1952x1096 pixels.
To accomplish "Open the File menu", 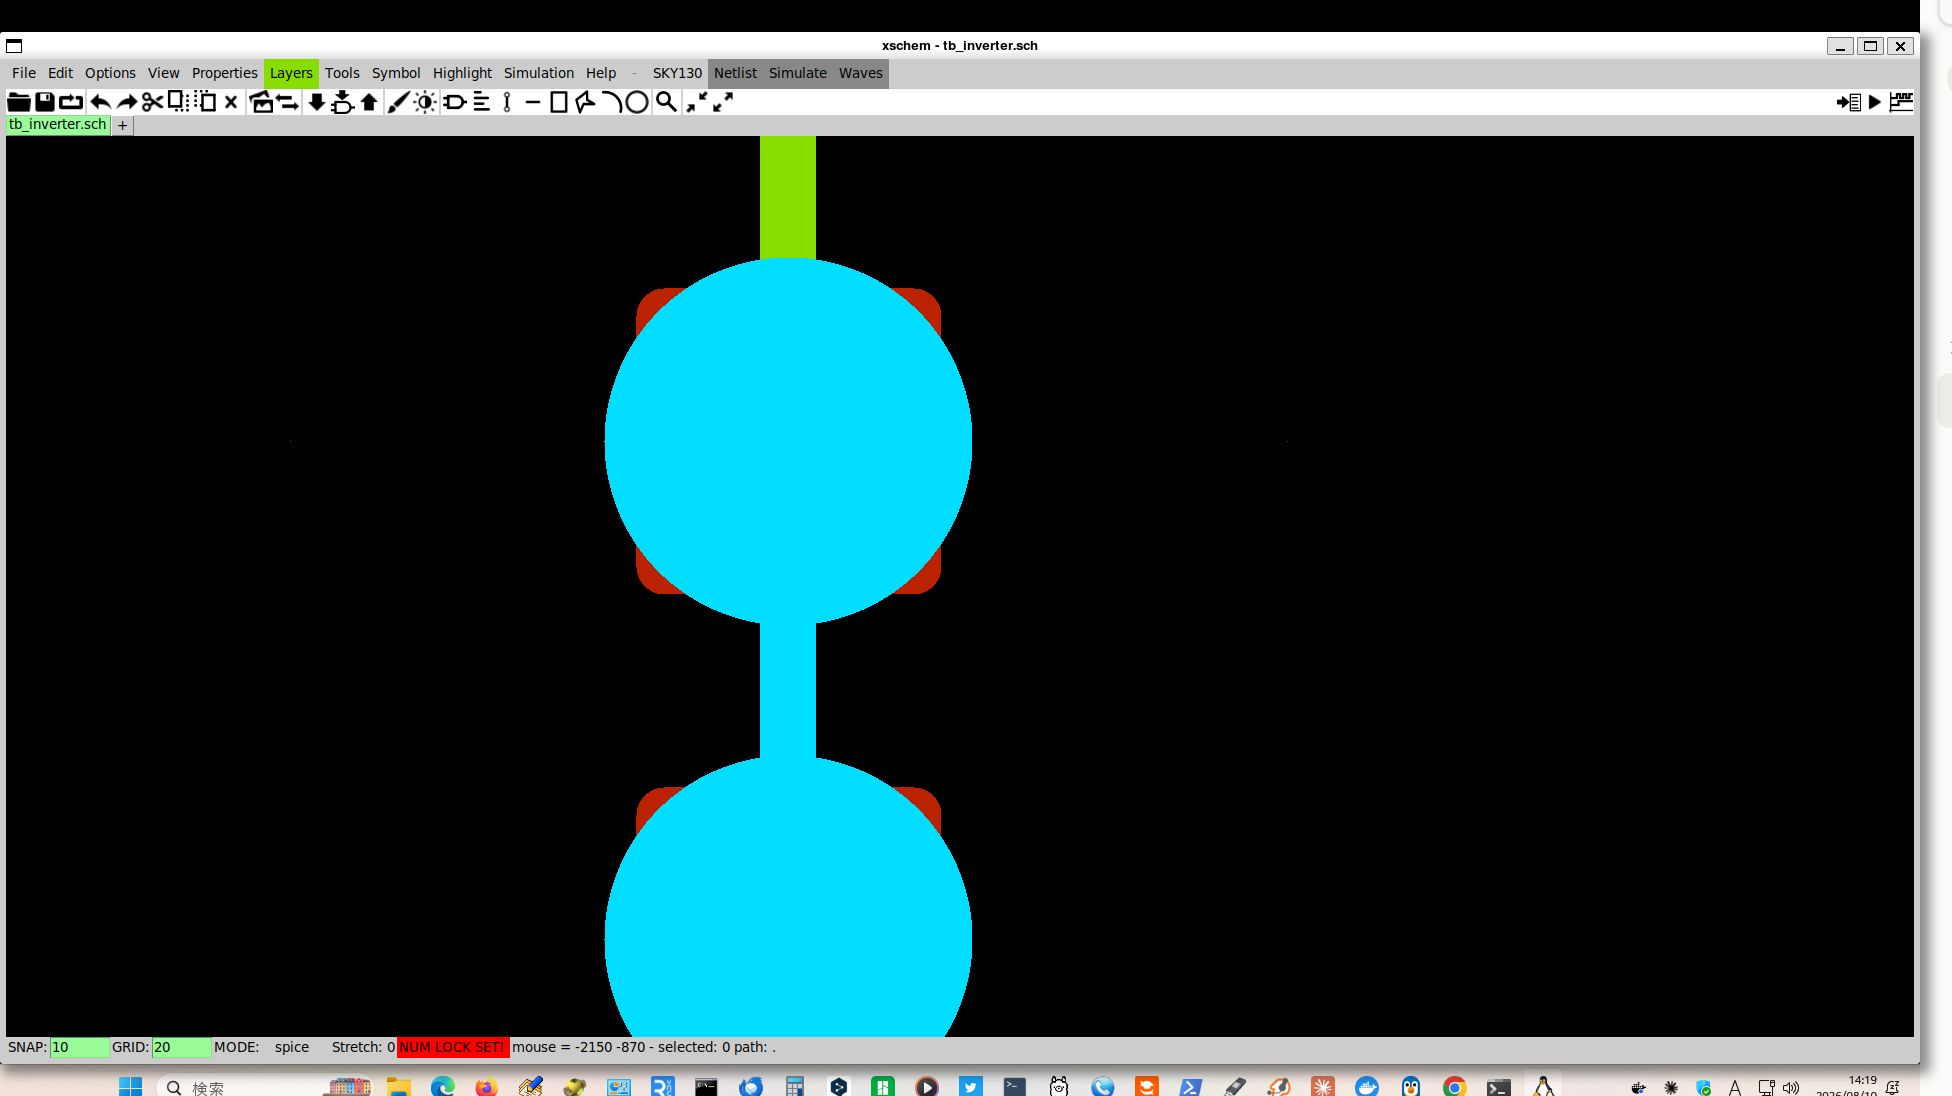I will [24, 73].
